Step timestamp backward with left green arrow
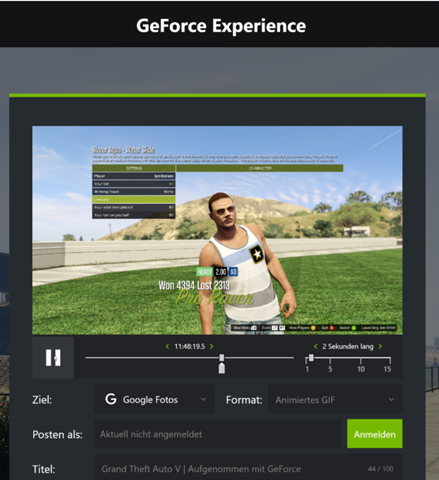This screenshot has width=439, height=480. point(167,347)
